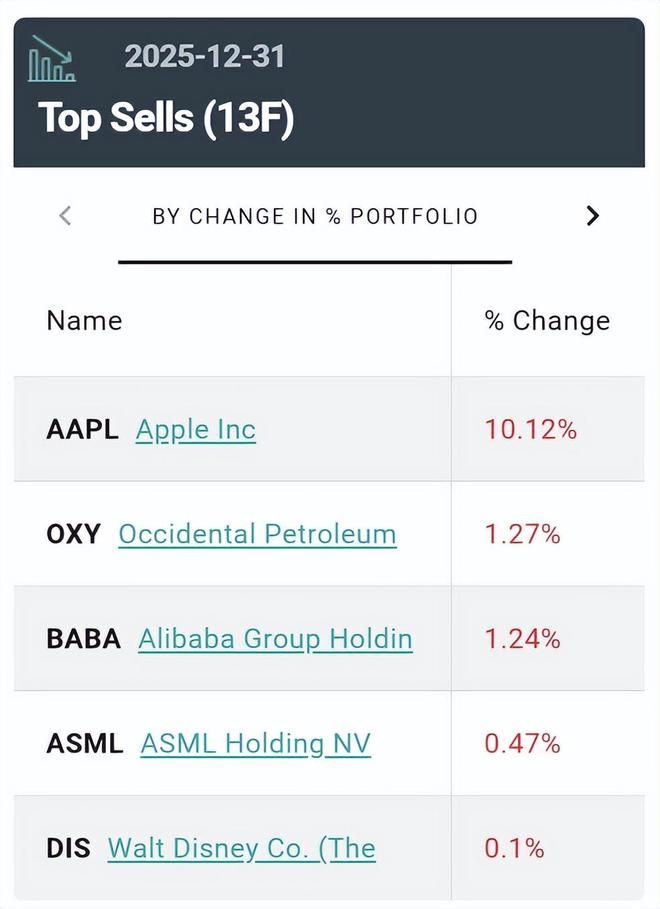Image resolution: width=660 pixels, height=909 pixels.
Task: Click the declining bar chart icon
Action: [x=52, y=59]
